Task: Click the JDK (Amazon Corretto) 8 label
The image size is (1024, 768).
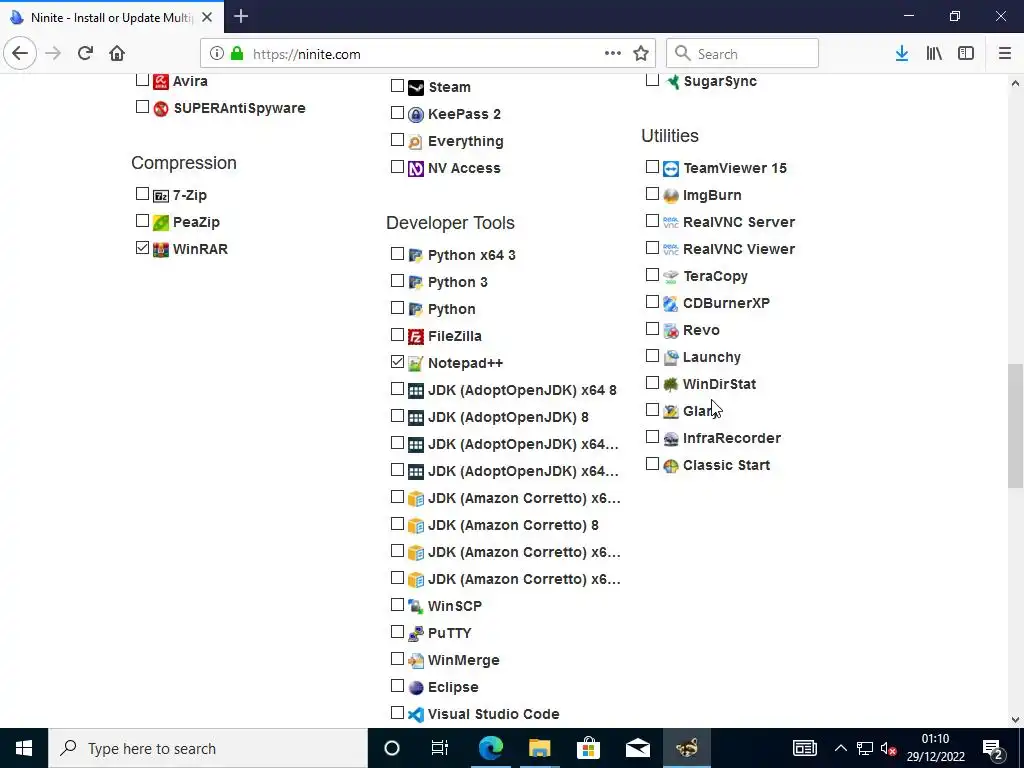Action: [513, 526]
